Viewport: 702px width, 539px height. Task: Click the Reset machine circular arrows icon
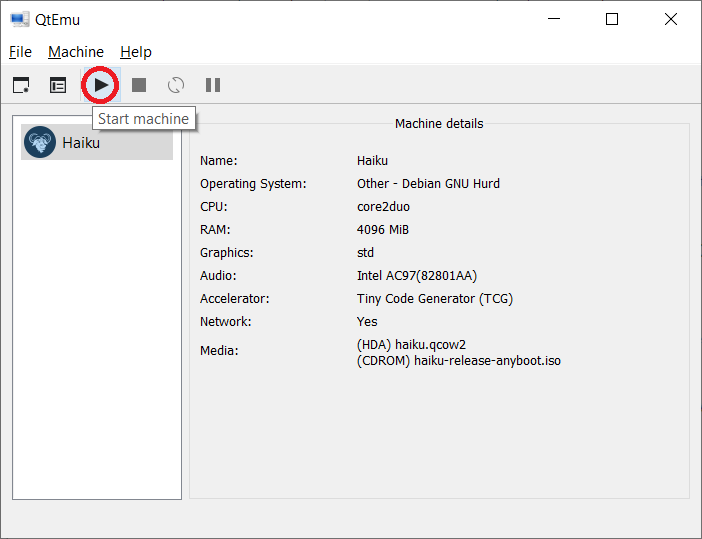[176, 85]
